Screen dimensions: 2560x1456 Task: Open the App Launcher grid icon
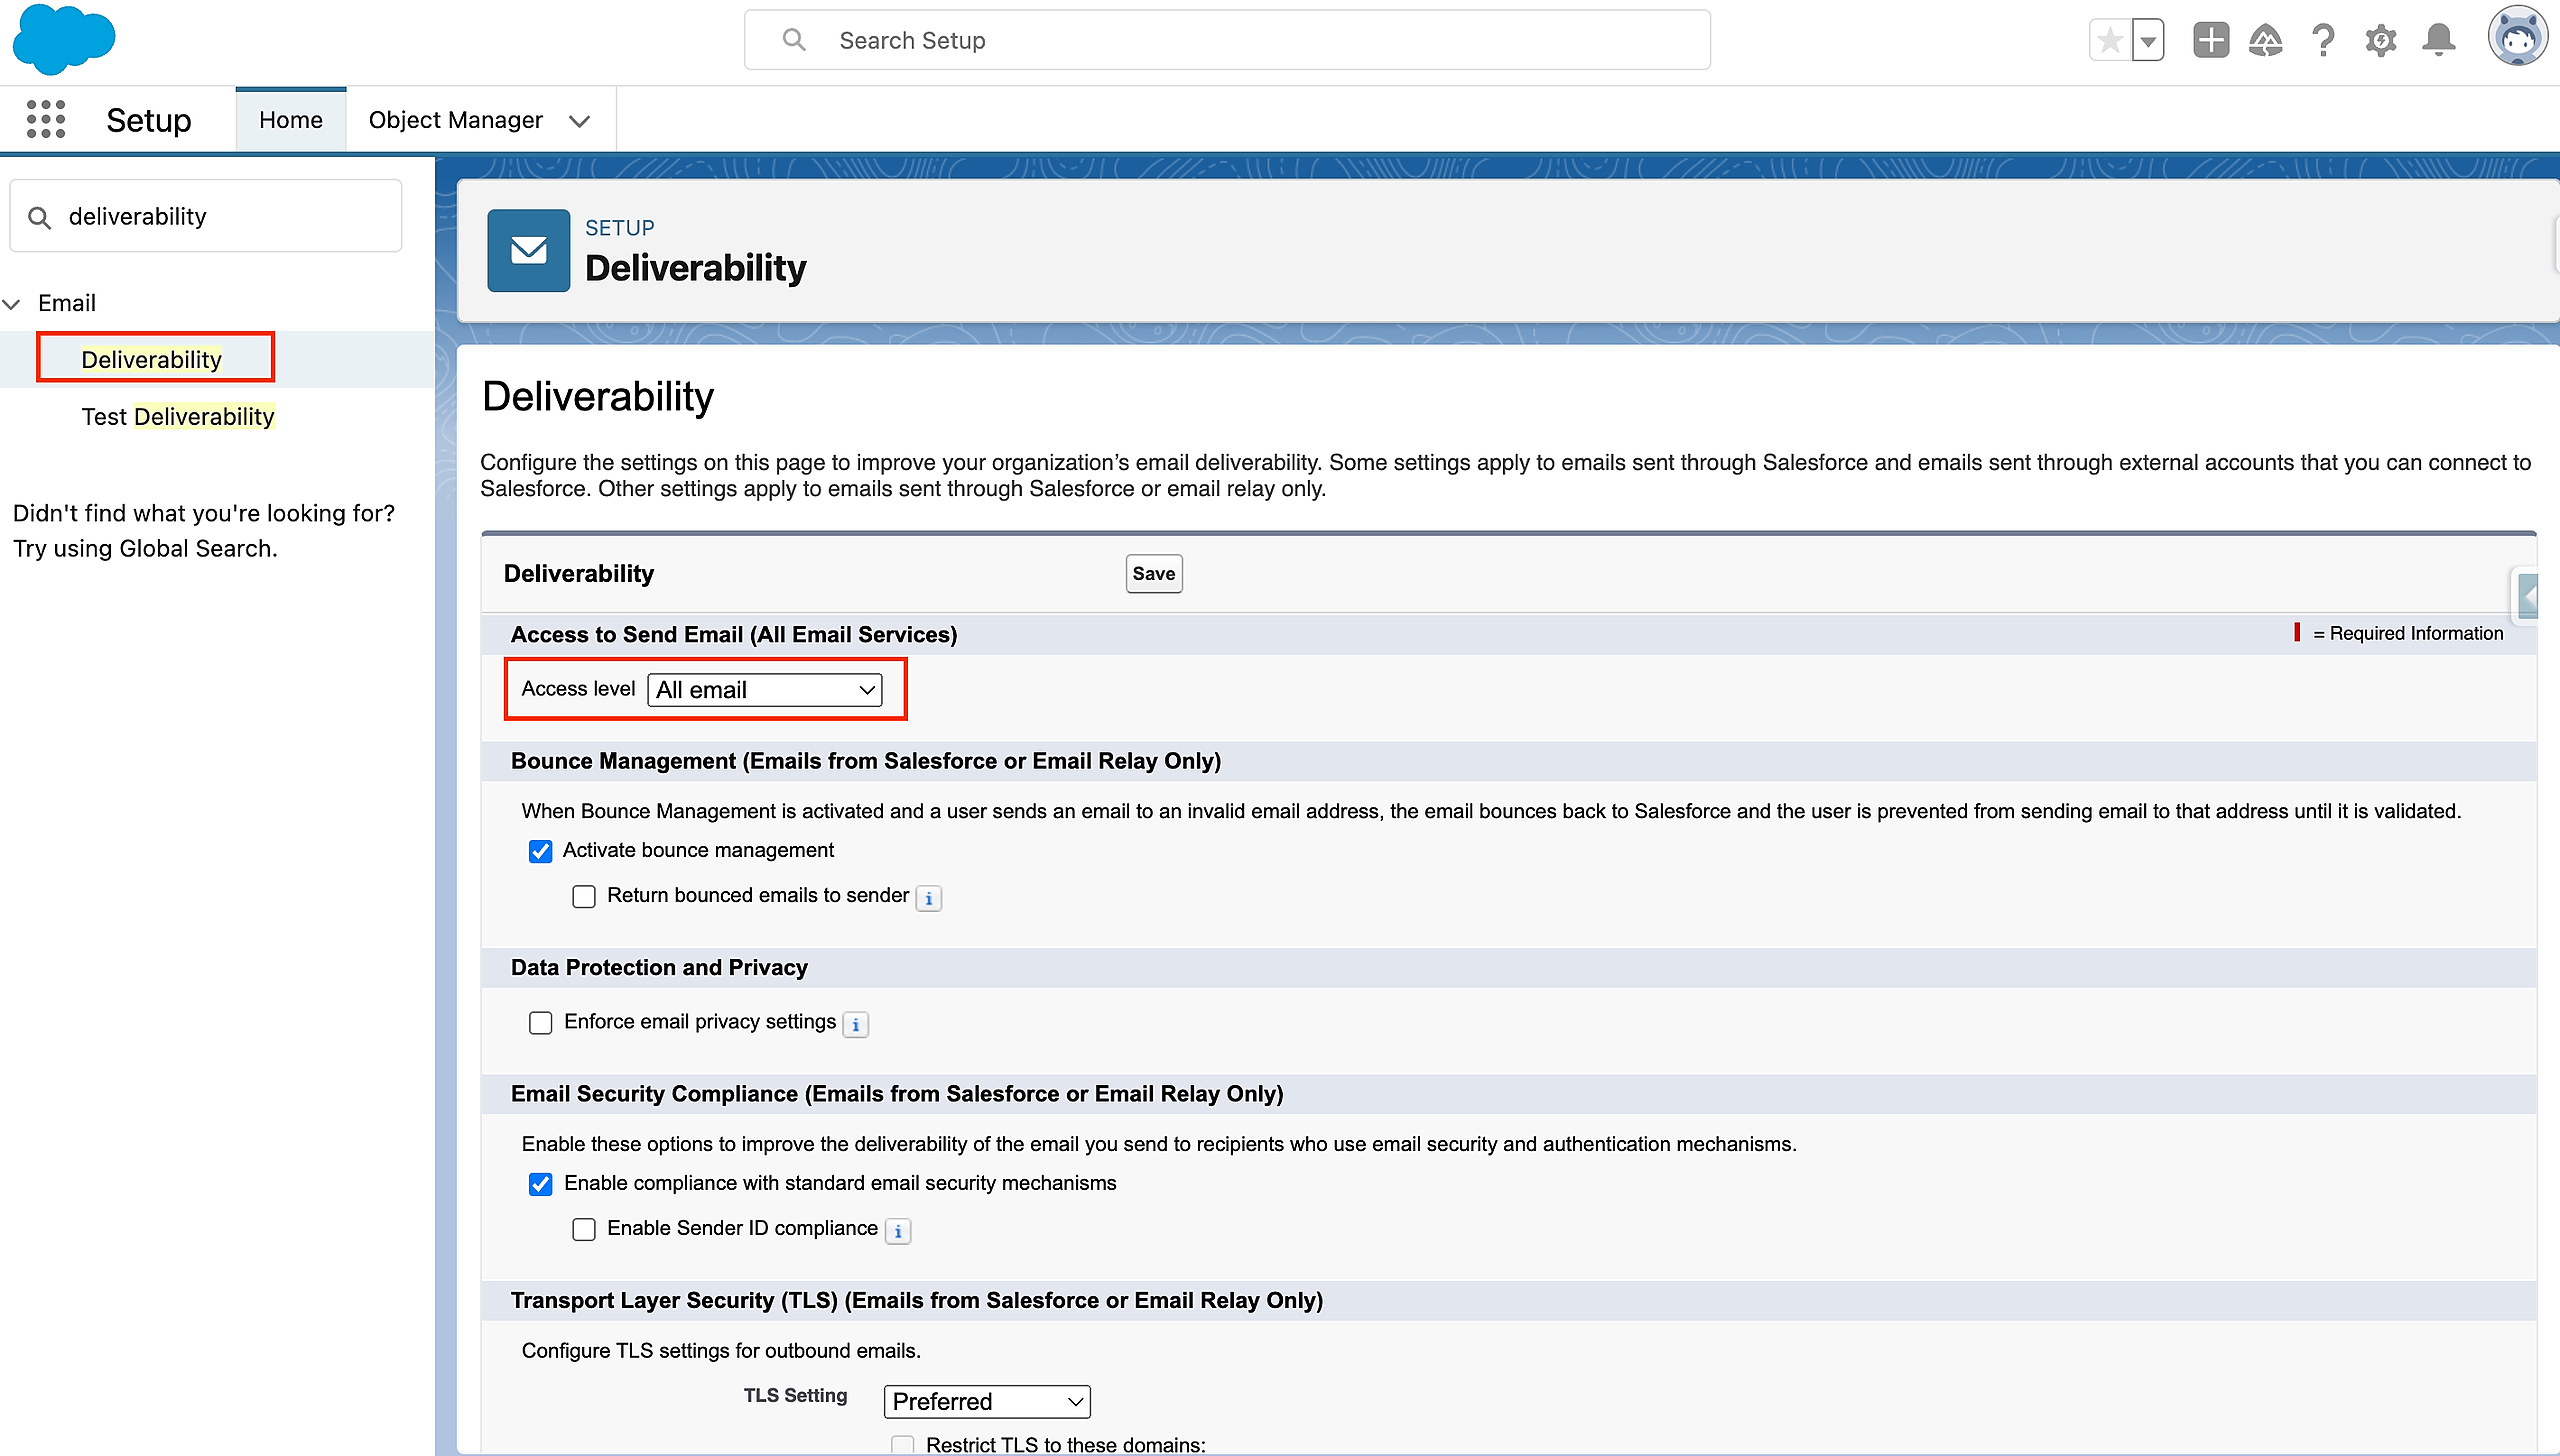[x=46, y=119]
